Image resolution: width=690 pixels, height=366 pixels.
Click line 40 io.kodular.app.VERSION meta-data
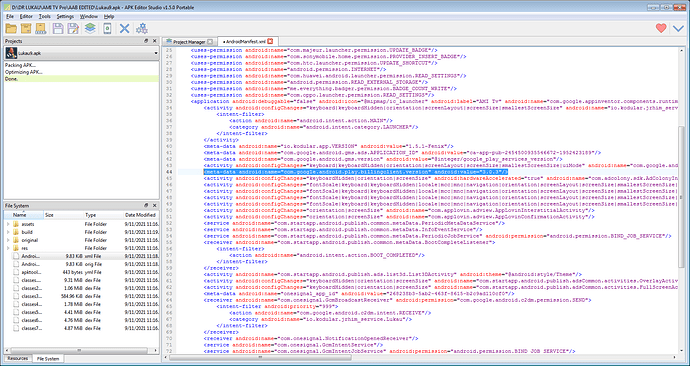pyautogui.click(x=328, y=146)
